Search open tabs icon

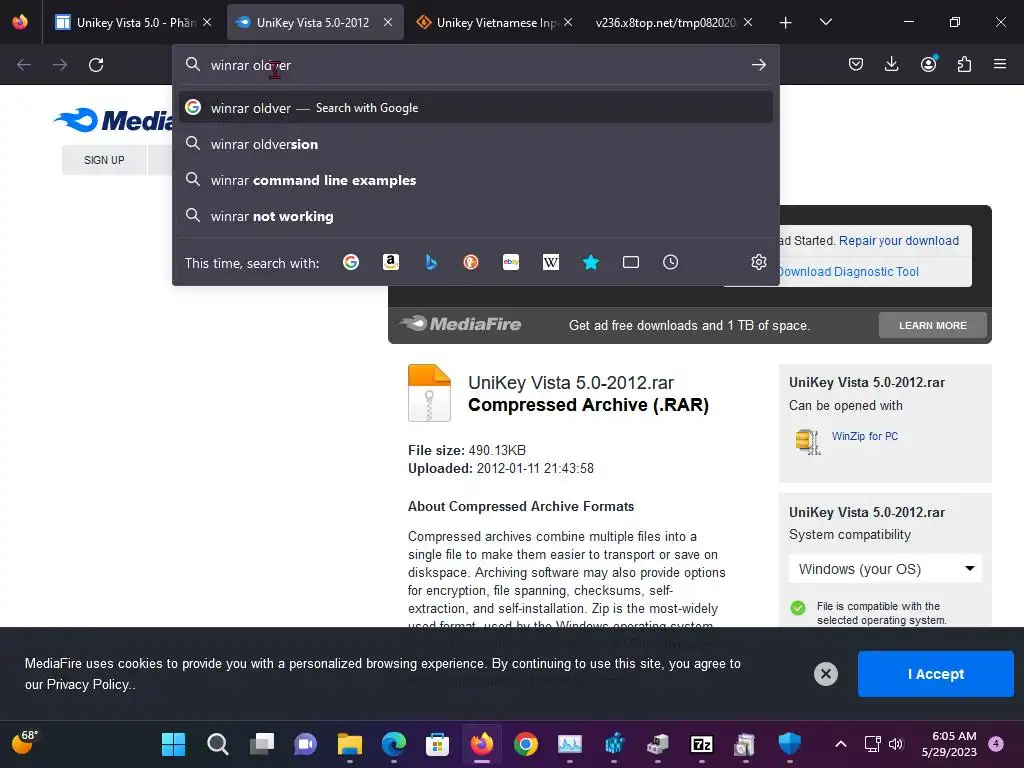click(x=631, y=263)
